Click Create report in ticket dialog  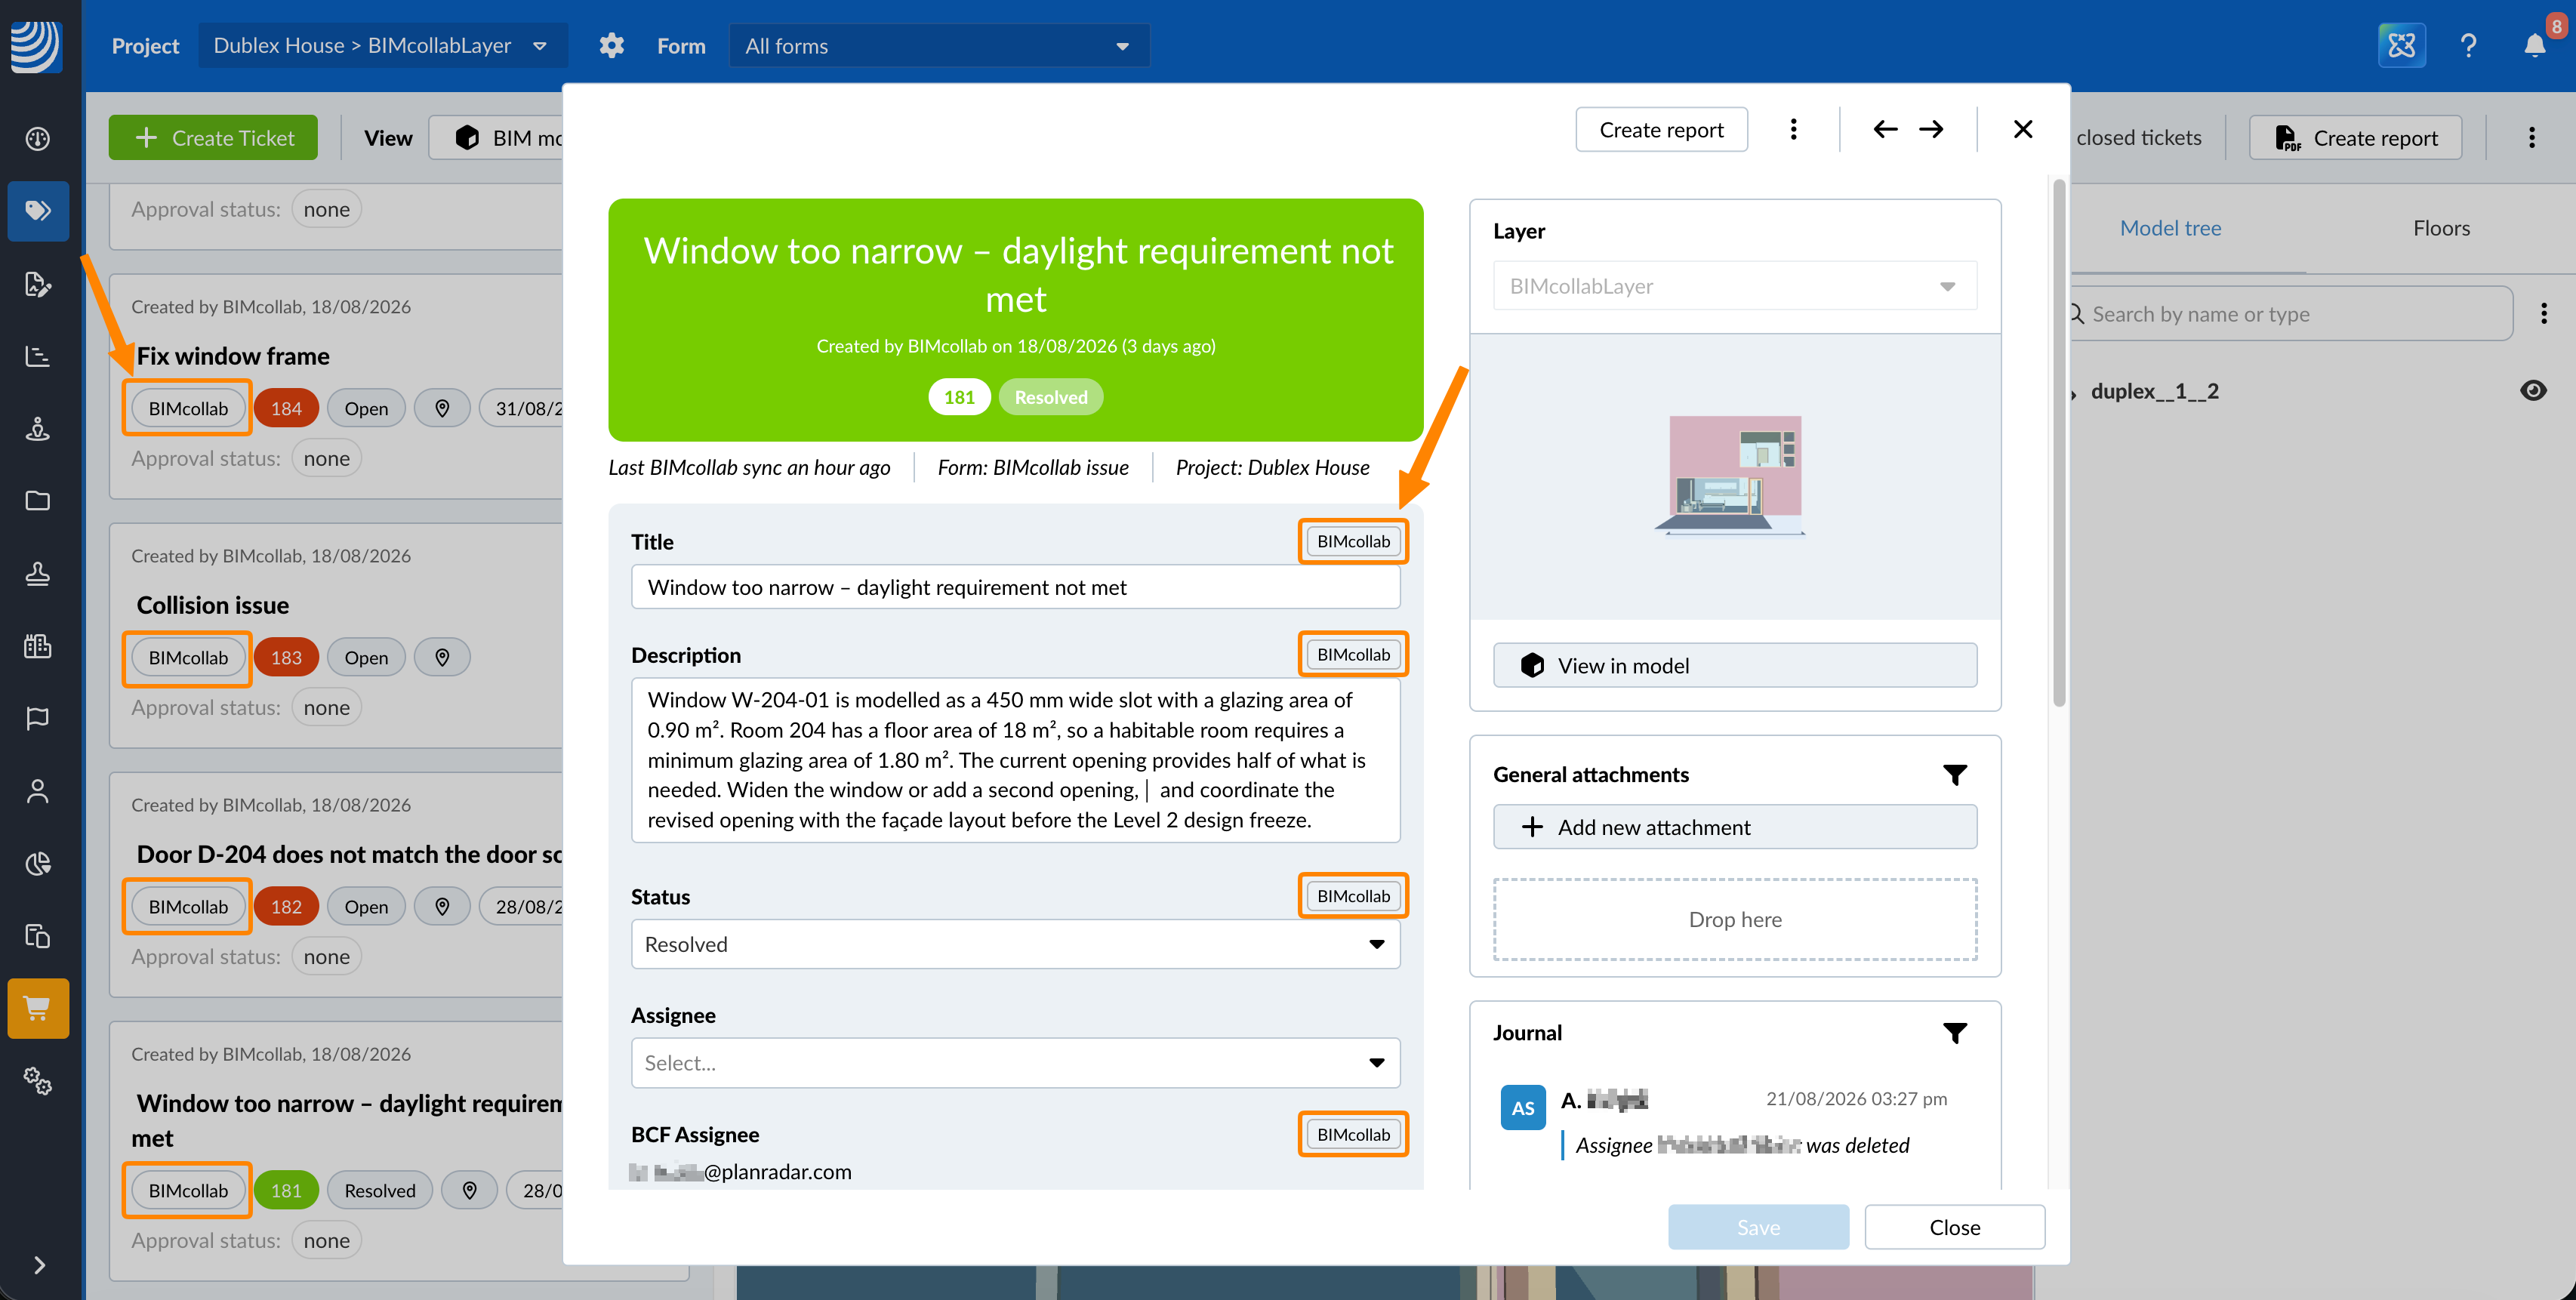pos(1661,129)
